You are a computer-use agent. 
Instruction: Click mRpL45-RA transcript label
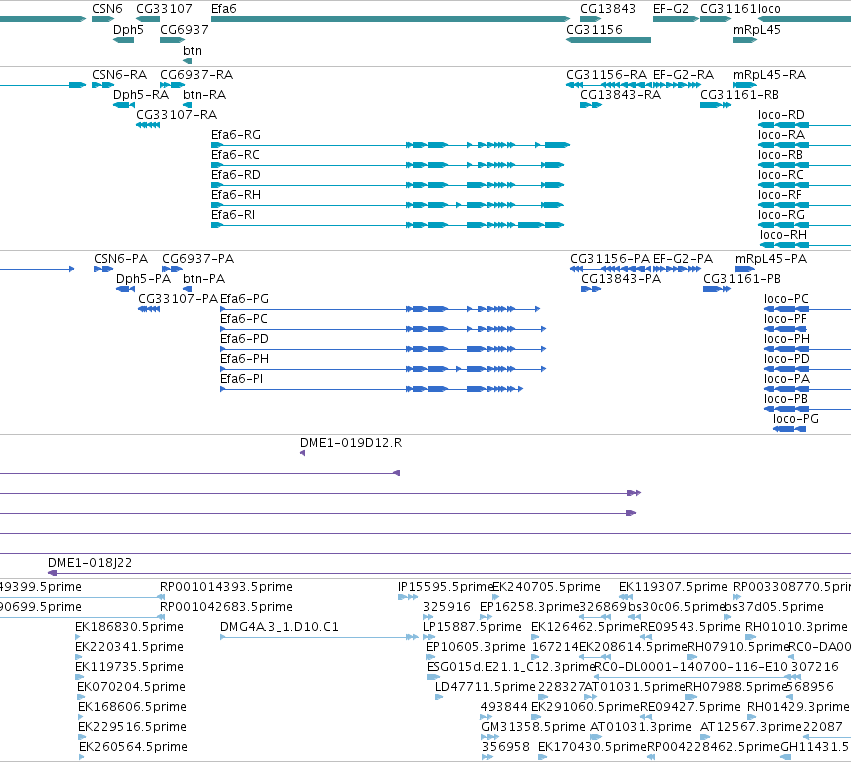pyautogui.click(x=769, y=74)
